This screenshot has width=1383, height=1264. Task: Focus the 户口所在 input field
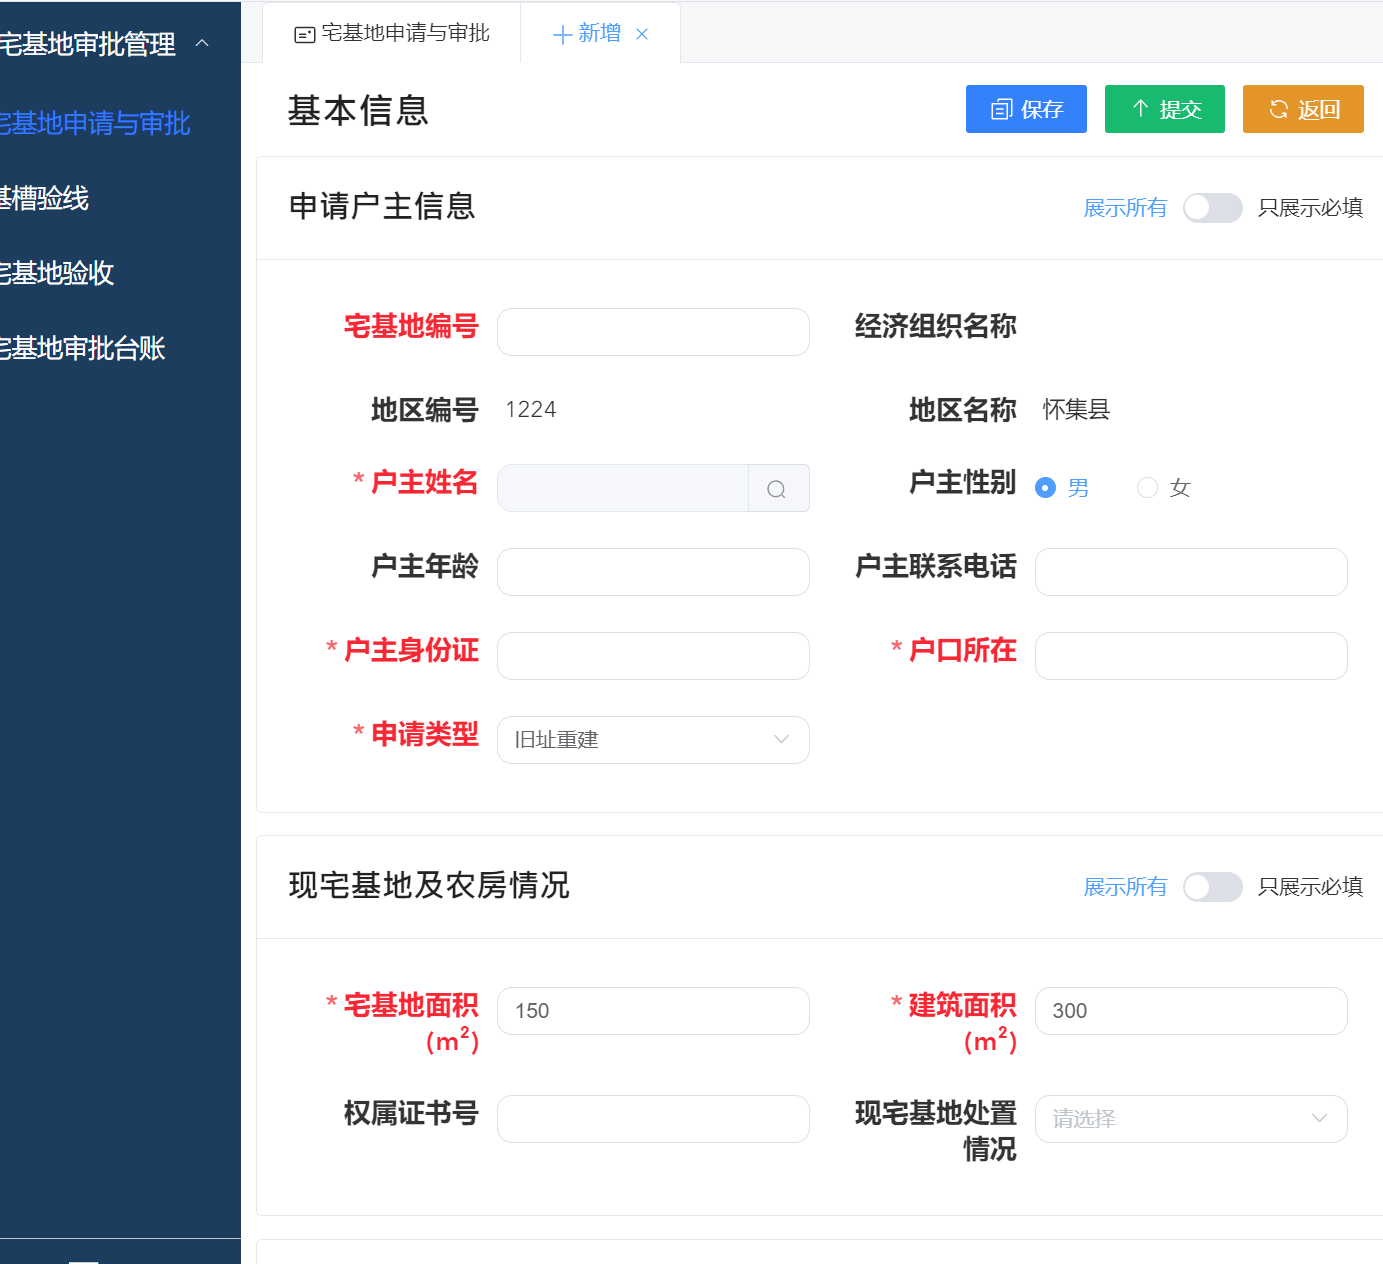click(1191, 656)
